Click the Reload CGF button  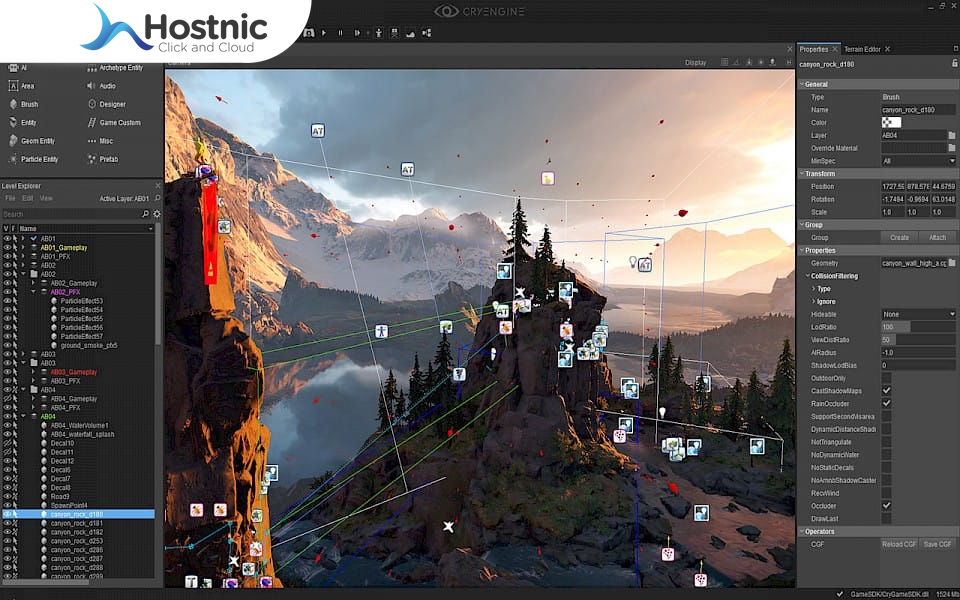[x=899, y=544]
